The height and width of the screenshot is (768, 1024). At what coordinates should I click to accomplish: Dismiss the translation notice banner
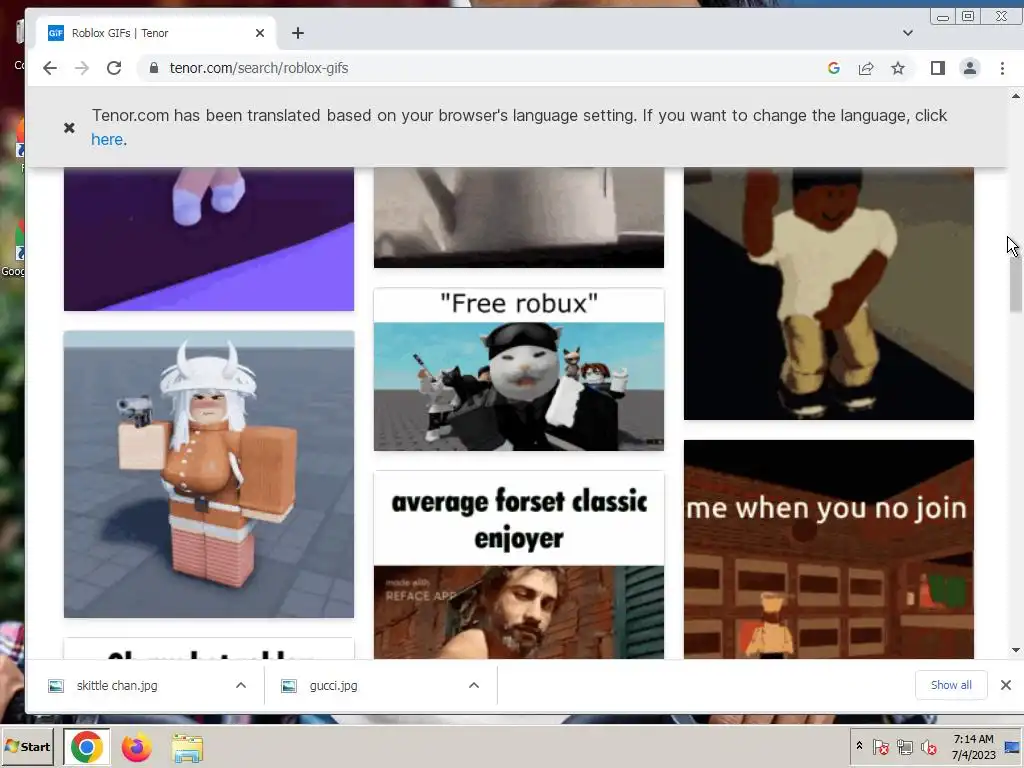[69, 127]
